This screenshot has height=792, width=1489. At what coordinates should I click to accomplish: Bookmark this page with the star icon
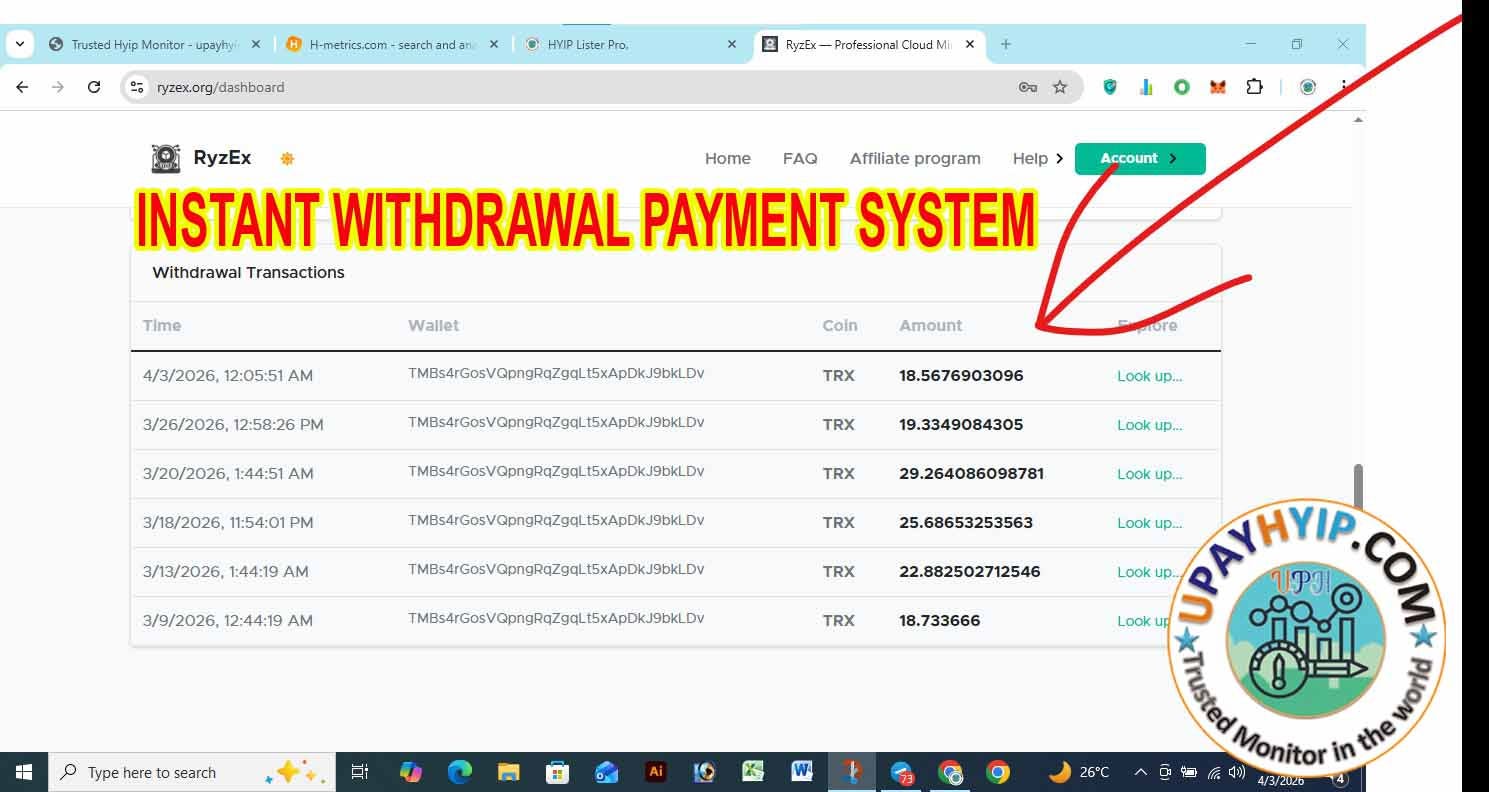1060,87
